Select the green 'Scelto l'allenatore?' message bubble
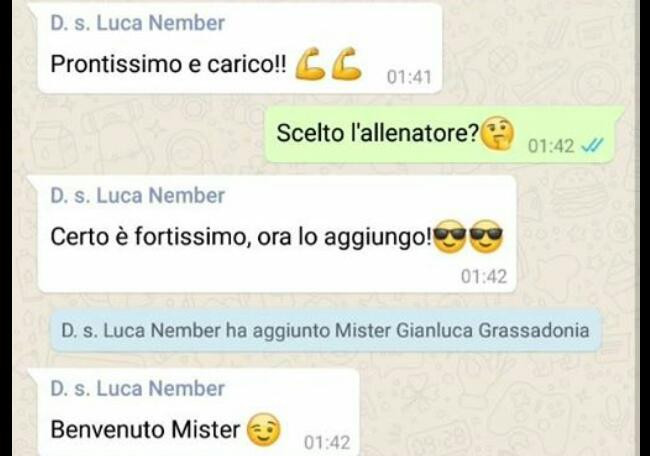 (x=444, y=134)
